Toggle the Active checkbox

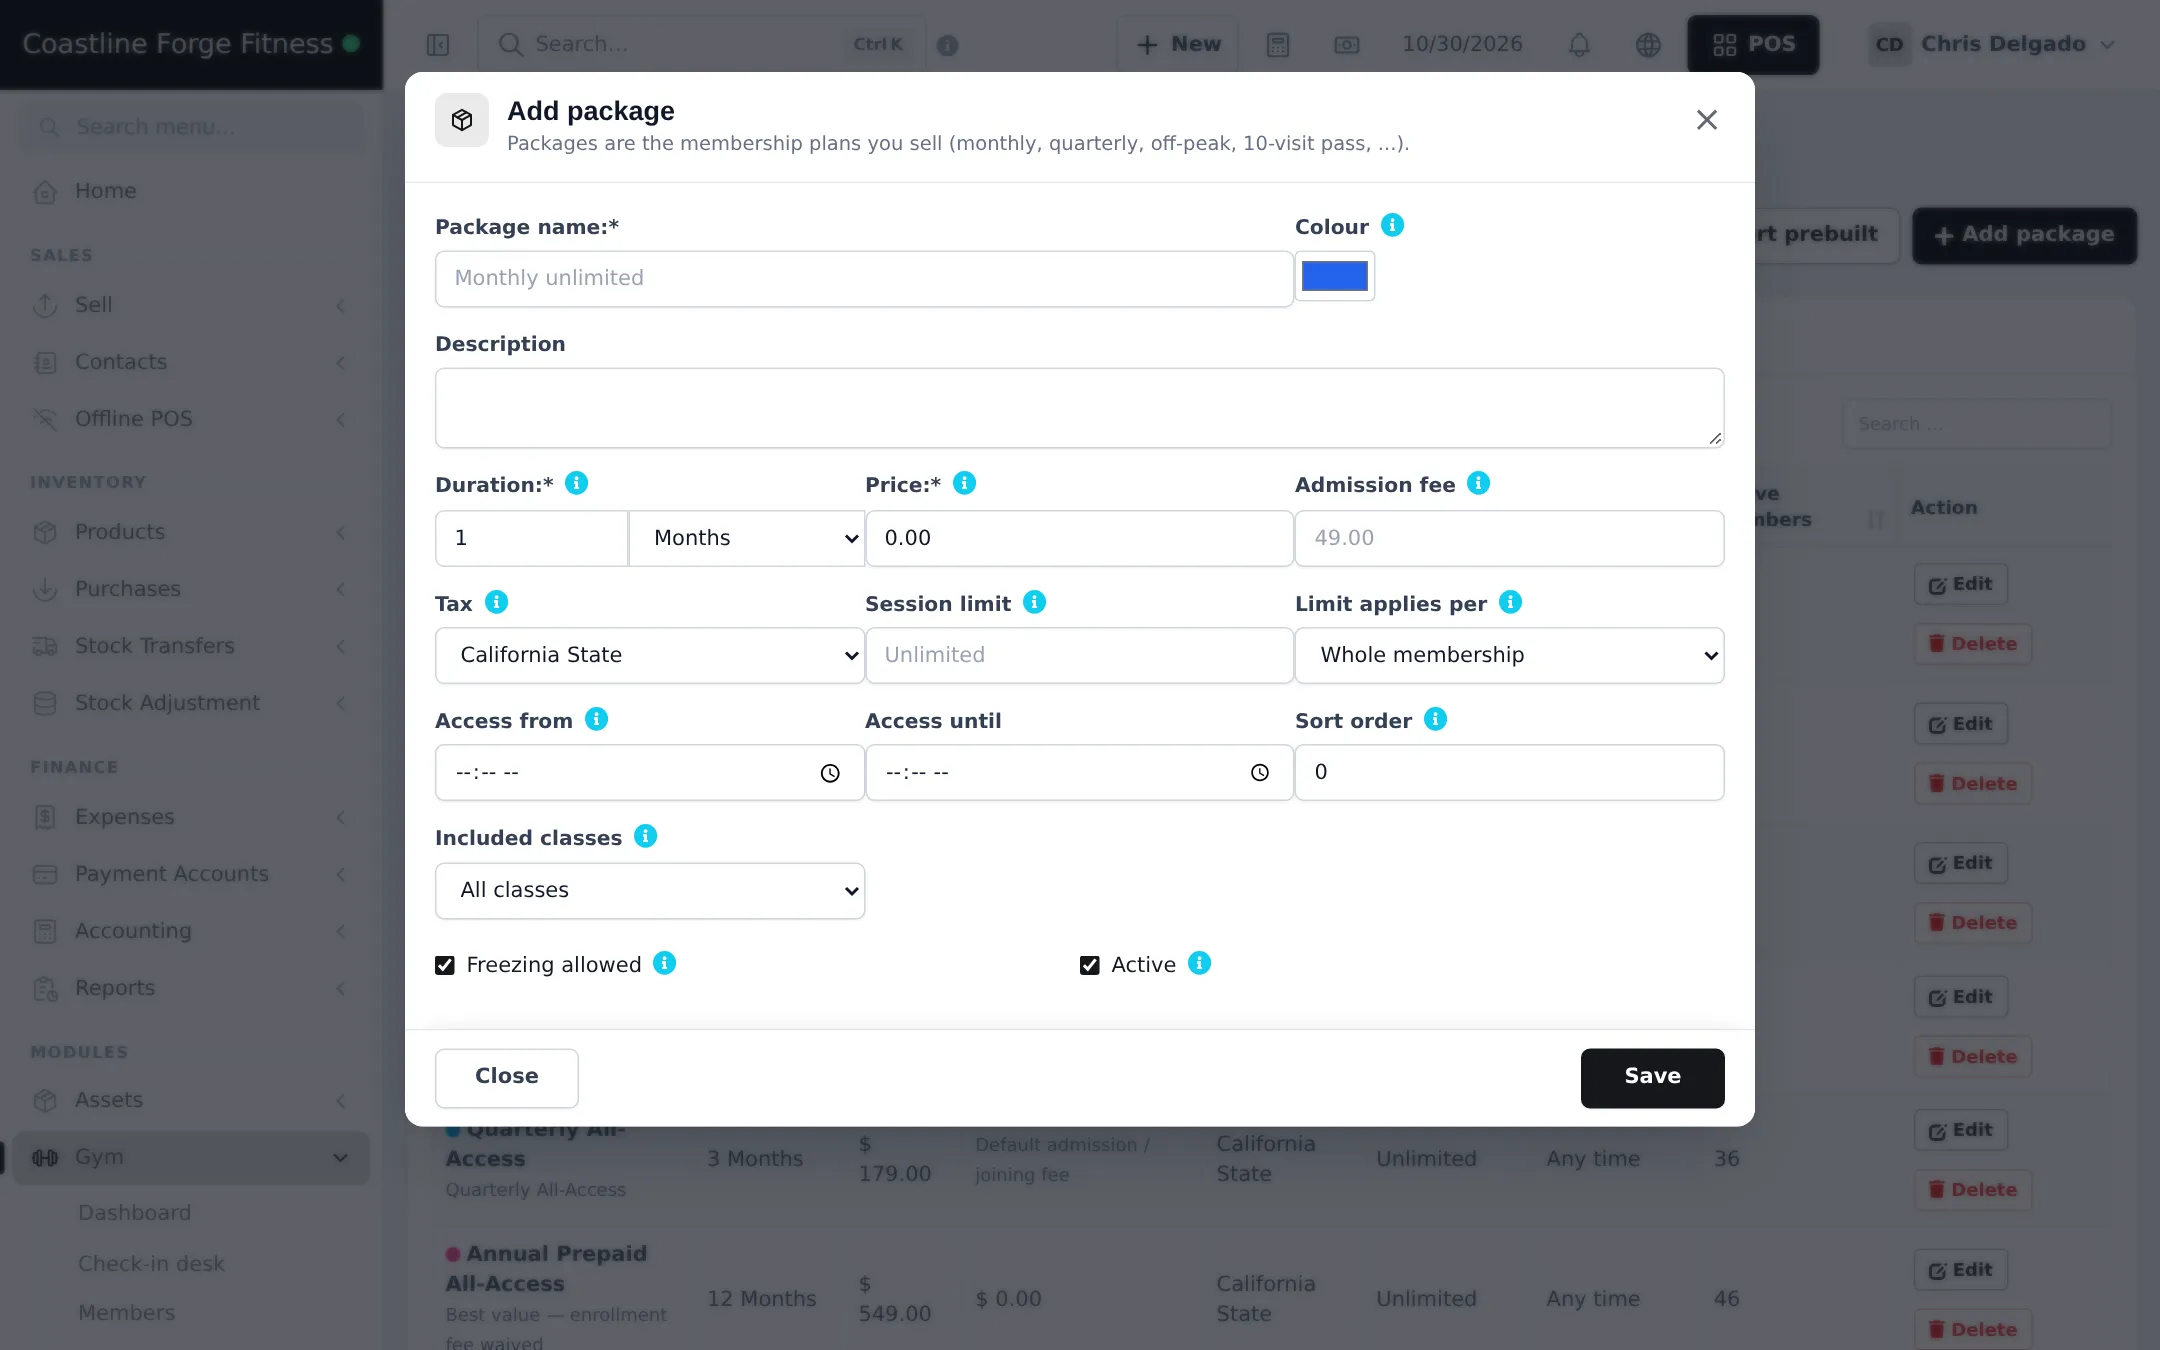click(1090, 965)
